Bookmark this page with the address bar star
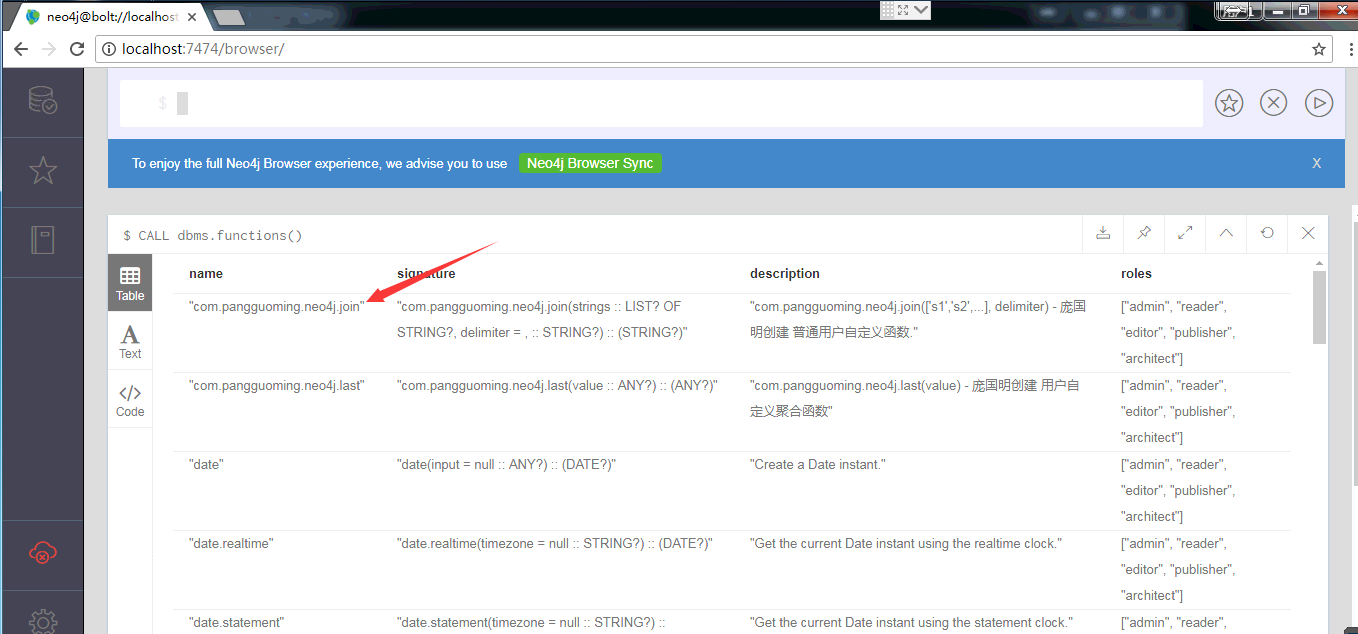The image size is (1358, 634). click(x=1319, y=48)
